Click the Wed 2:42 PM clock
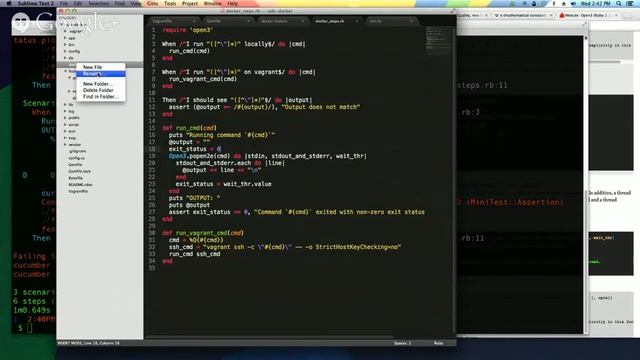 point(596,3)
